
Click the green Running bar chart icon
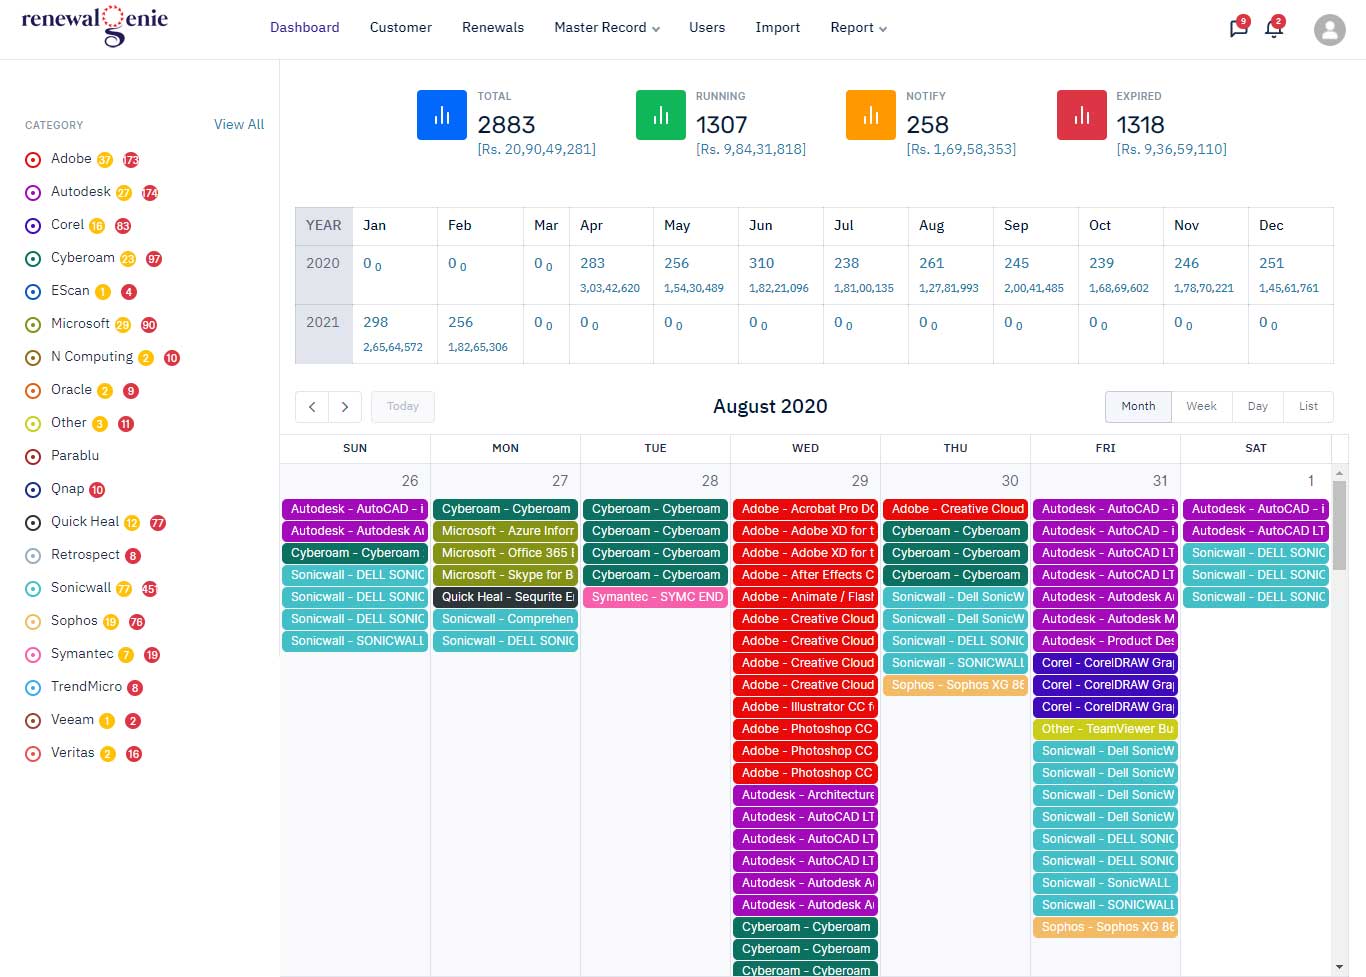click(661, 115)
